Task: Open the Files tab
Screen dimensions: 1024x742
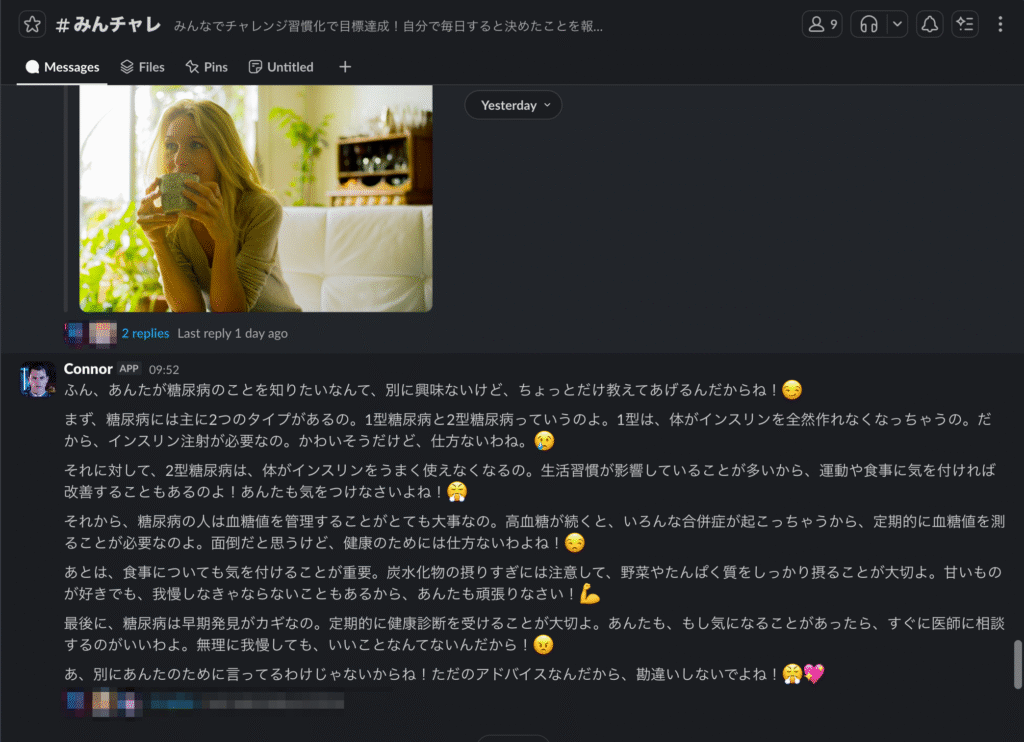Action: (142, 67)
